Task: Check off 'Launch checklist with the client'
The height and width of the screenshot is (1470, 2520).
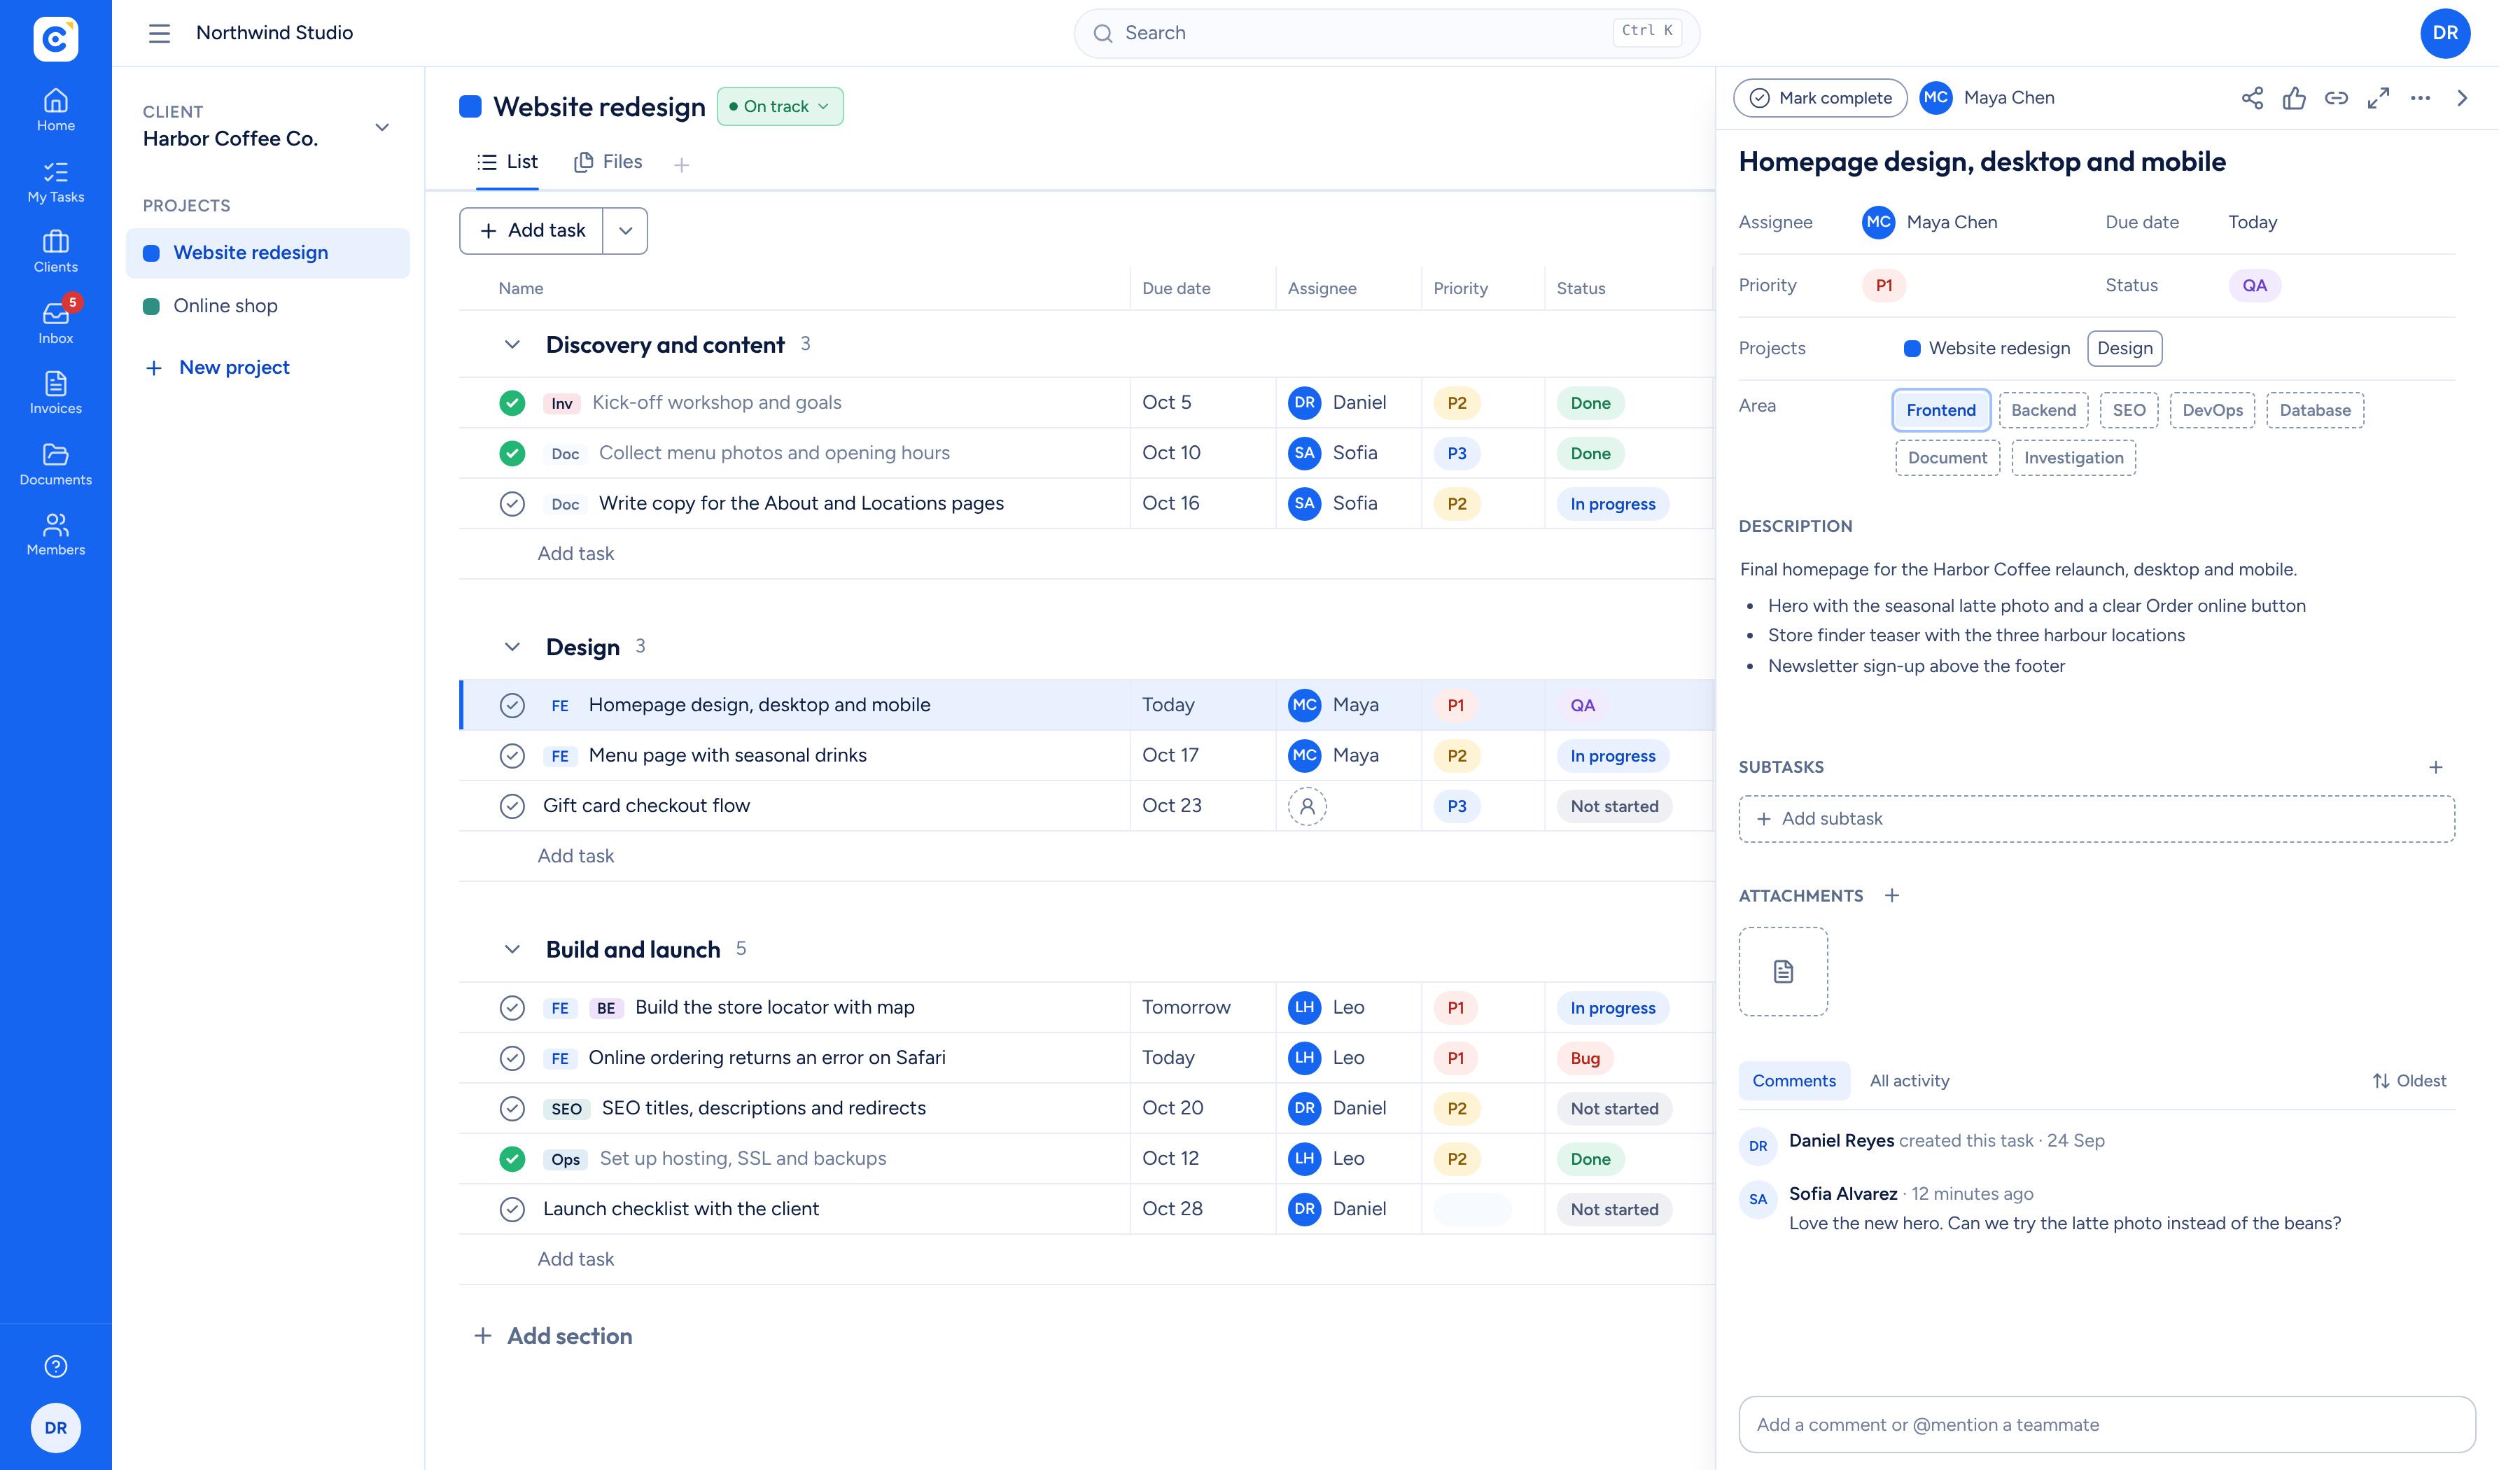Action: [512, 1209]
